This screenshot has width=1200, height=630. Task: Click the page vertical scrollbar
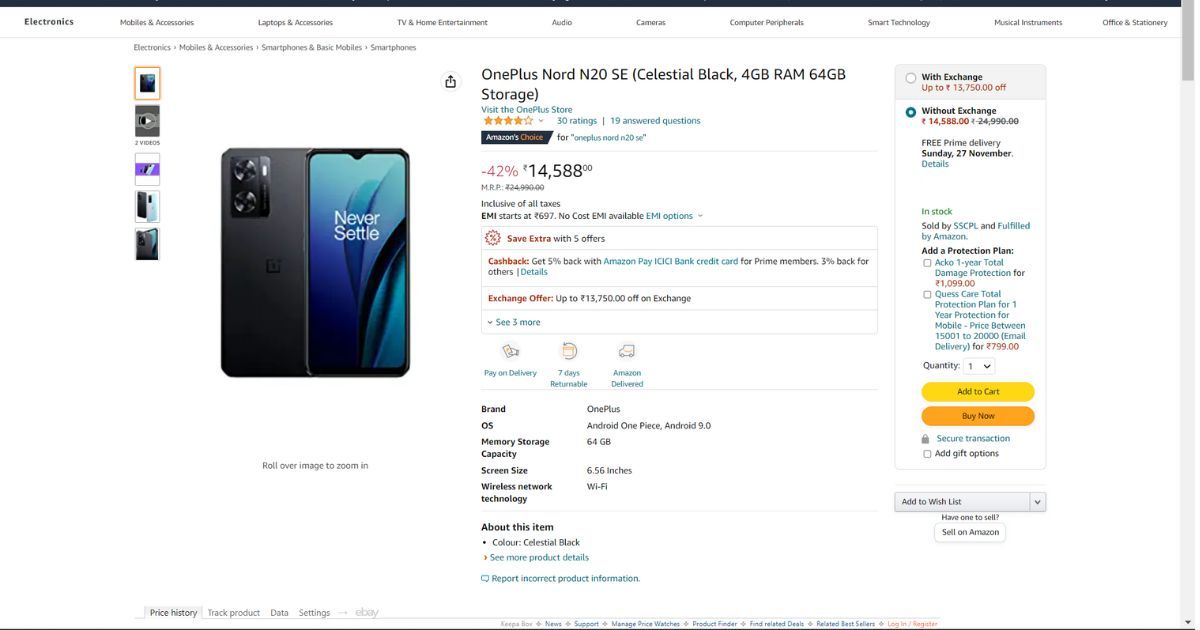pyautogui.click(x=1188, y=315)
